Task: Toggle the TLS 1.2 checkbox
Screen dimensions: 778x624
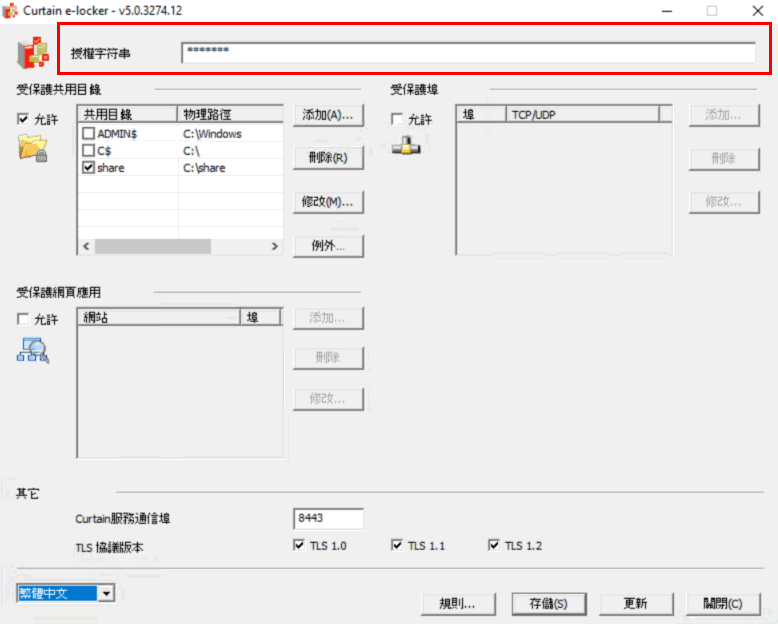Action: 494,545
